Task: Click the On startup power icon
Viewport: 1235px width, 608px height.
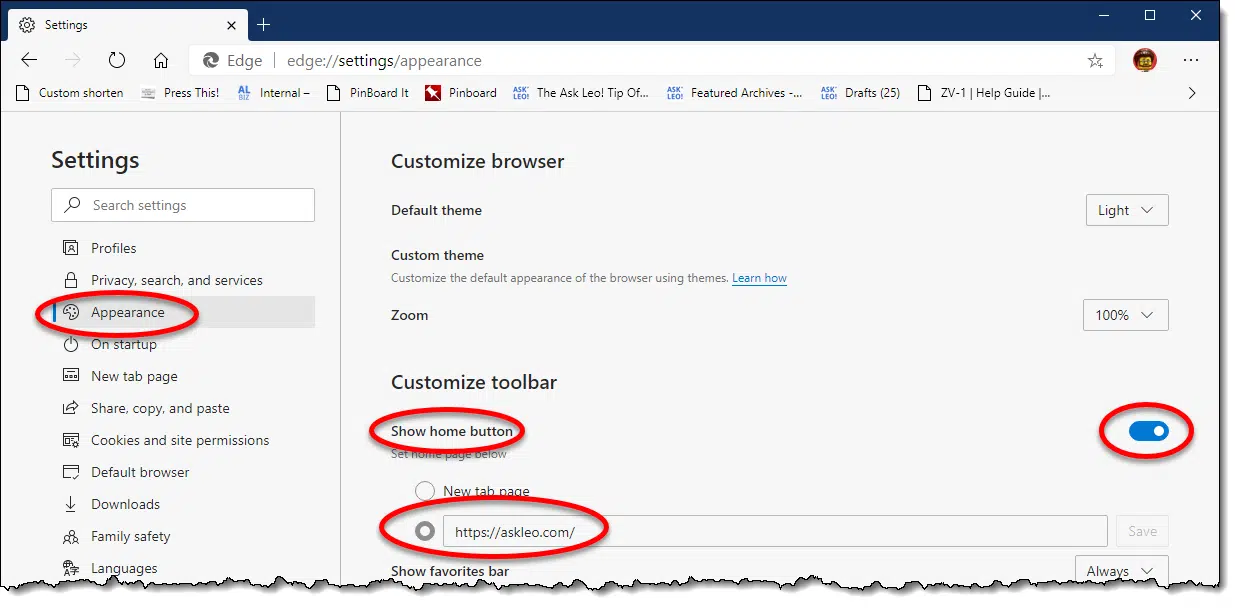Action: 71,344
